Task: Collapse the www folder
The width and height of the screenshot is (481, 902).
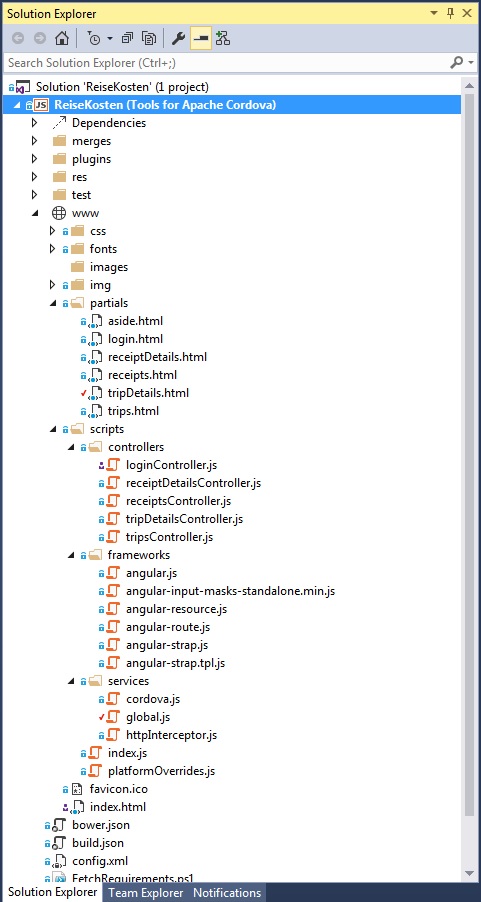Action: click(x=35, y=213)
